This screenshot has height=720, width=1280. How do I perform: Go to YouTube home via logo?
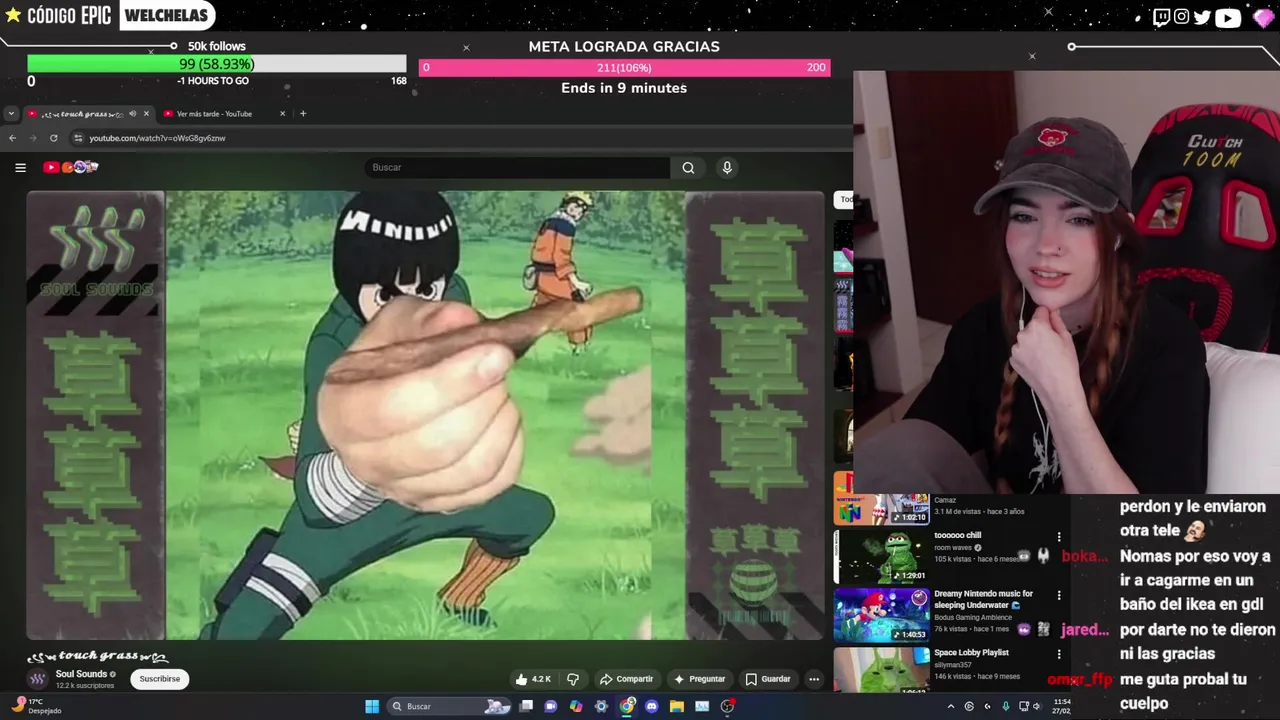coord(70,167)
